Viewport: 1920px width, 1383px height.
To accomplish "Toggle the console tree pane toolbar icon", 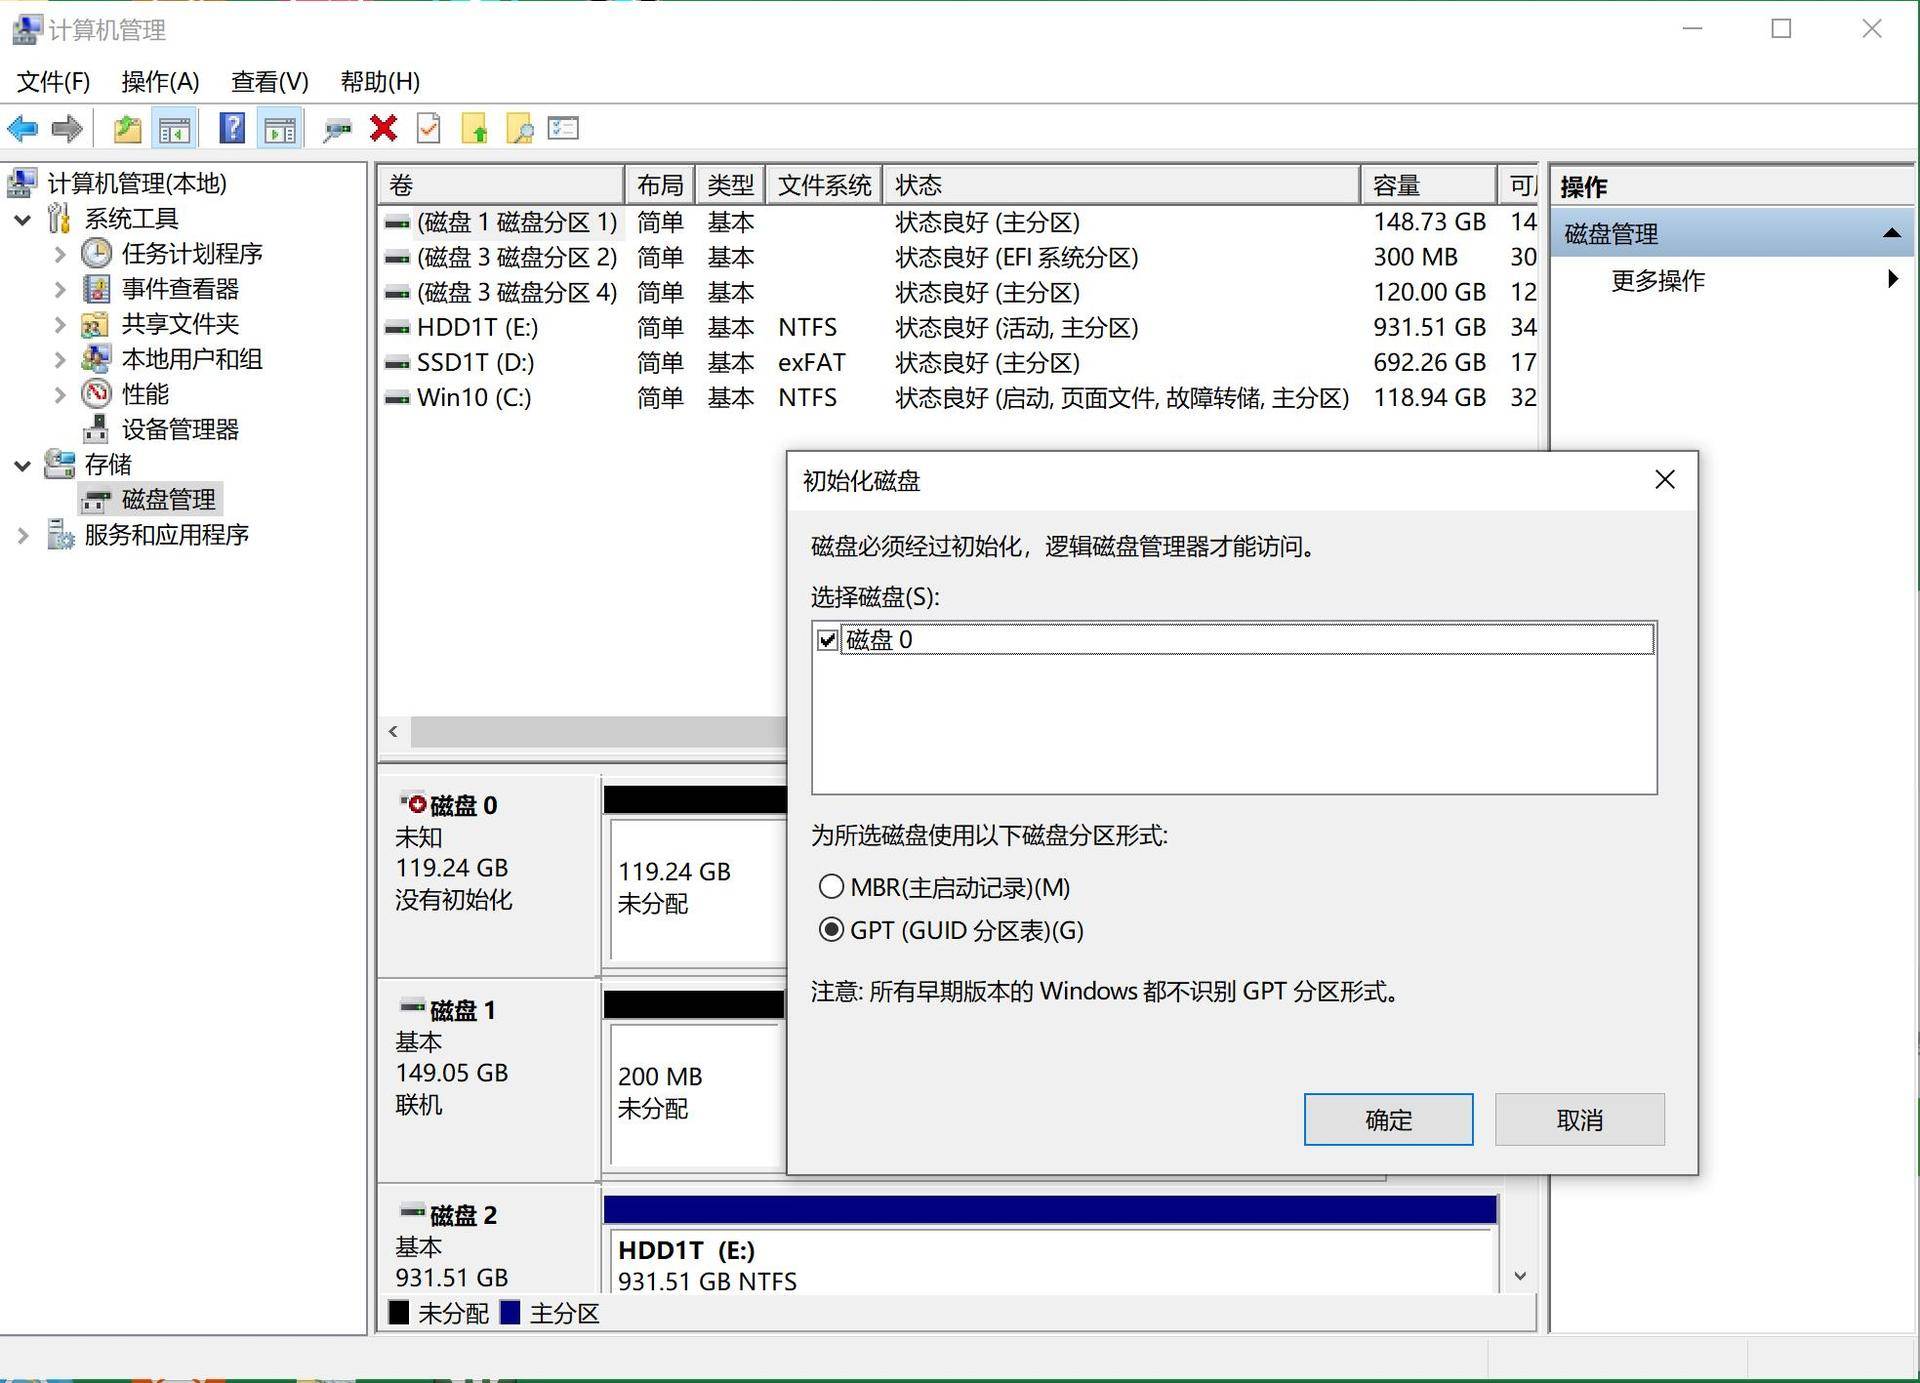I will tap(174, 128).
